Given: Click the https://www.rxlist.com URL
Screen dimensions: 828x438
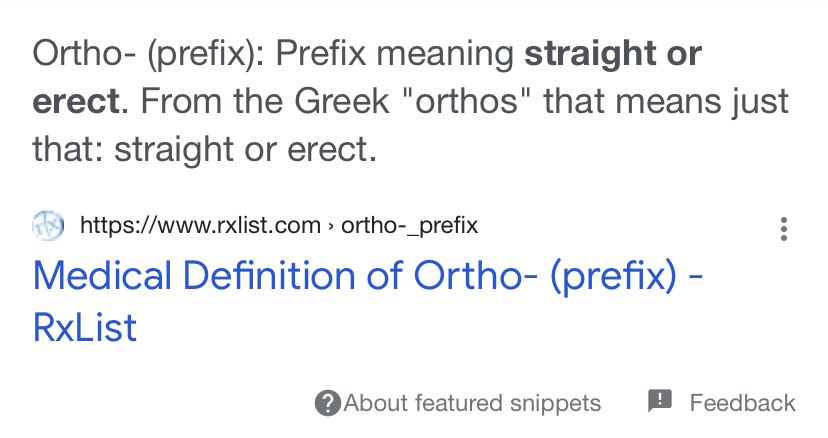Looking at the screenshot, I should [200, 226].
